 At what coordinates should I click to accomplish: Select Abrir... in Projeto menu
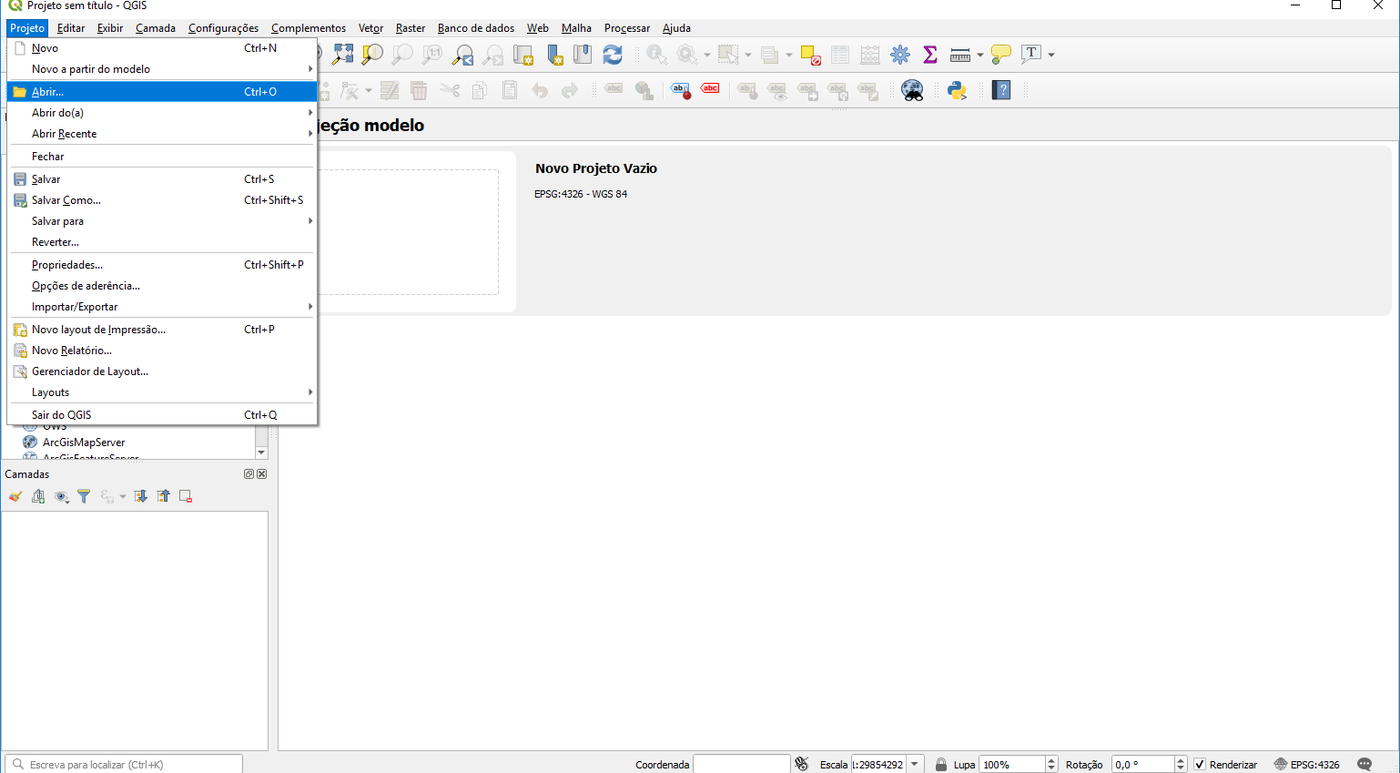click(161, 92)
